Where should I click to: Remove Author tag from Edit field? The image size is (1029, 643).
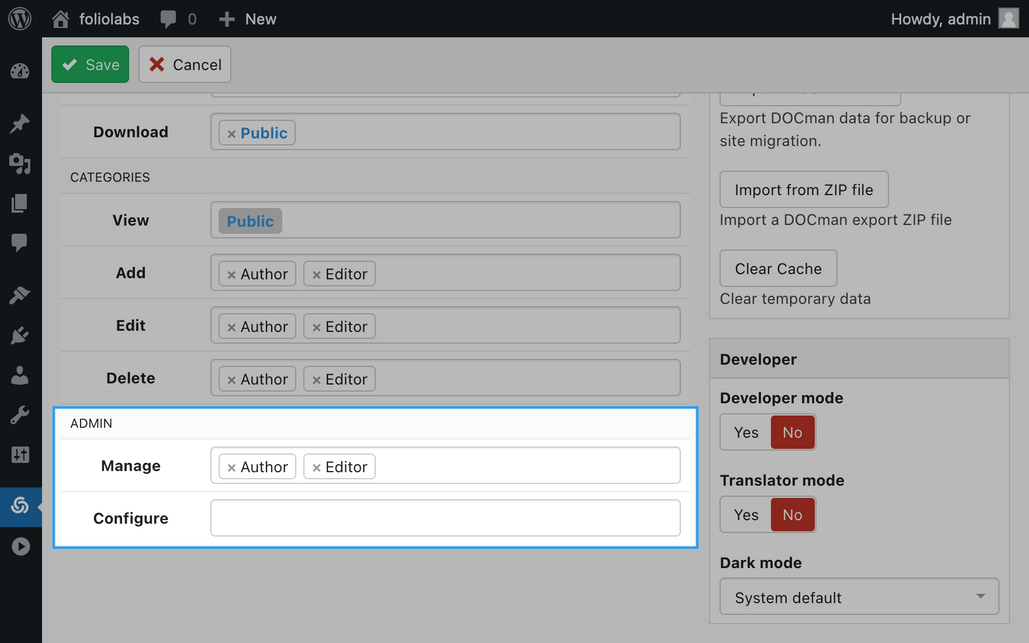click(232, 327)
